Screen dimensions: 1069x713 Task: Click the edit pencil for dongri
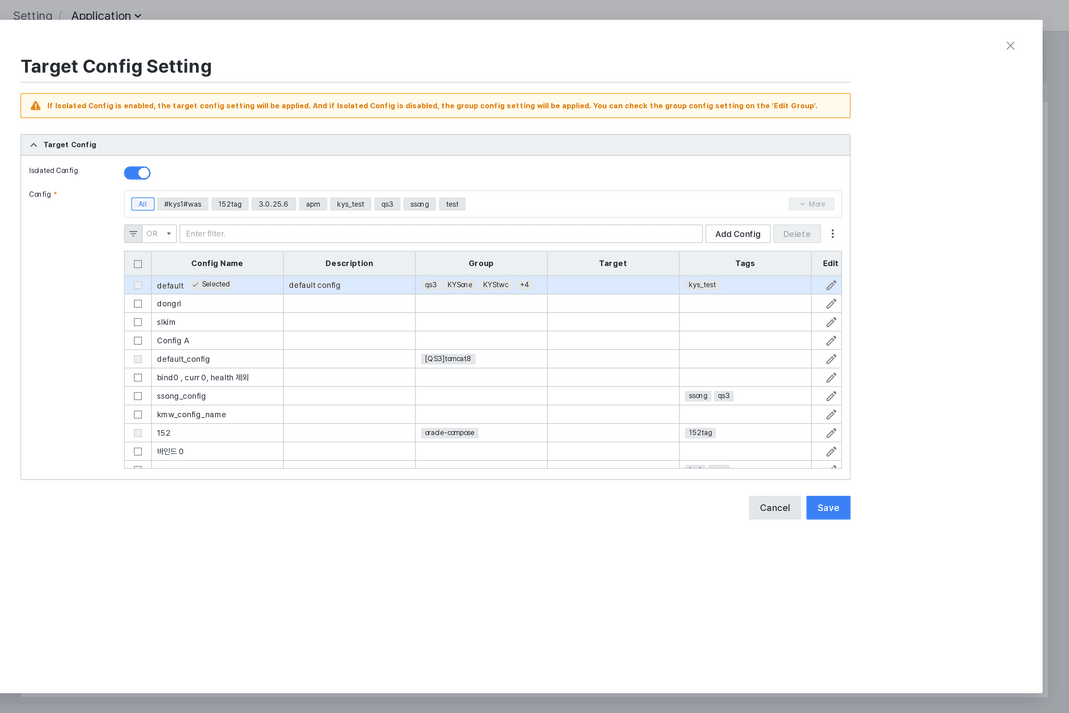click(x=830, y=303)
